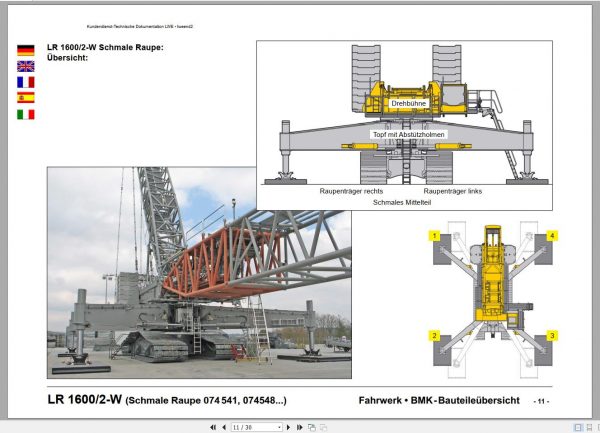Click the Drehbühne label
The height and width of the screenshot is (433, 600).
coord(408,104)
